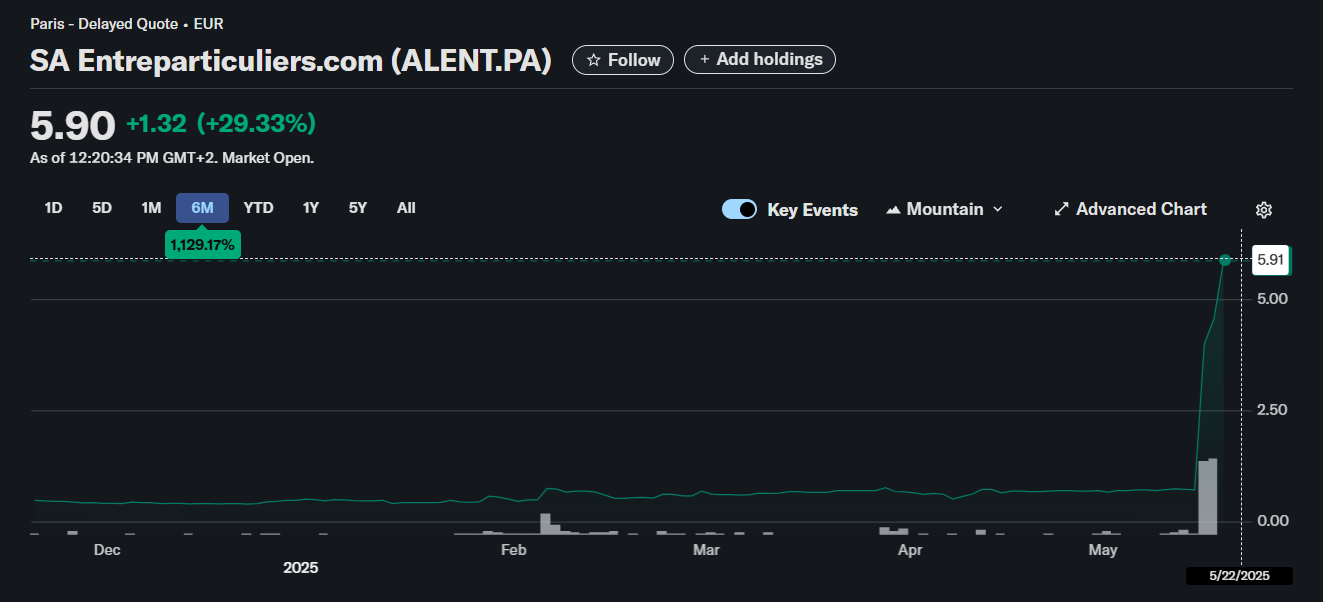Viewport: 1323px width, 602px height.
Task: Switch to the All time range
Action: pyautogui.click(x=406, y=207)
